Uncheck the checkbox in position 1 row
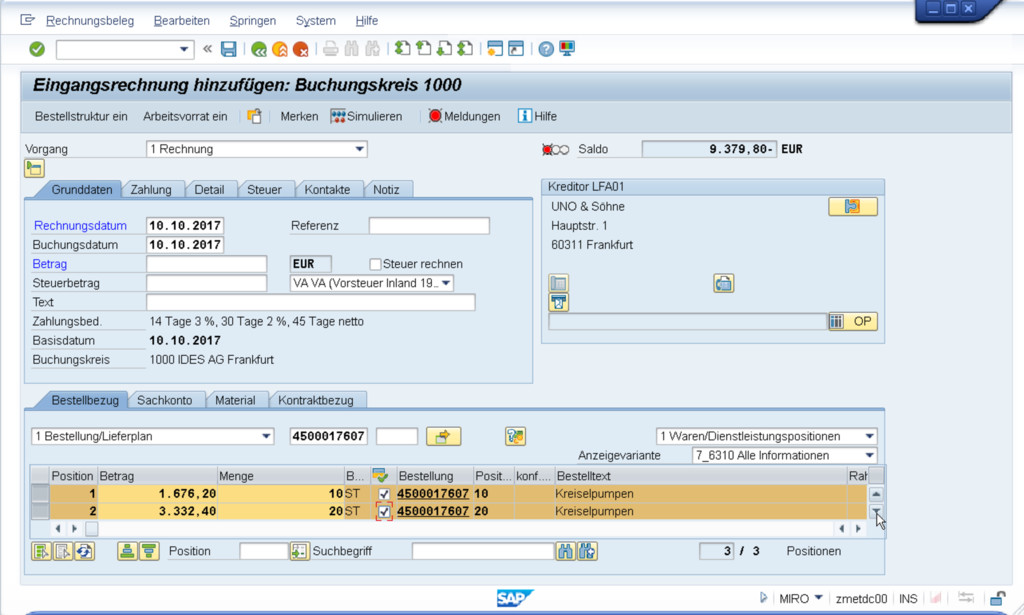Screen dimensions: 1024x615 tap(384, 494)
